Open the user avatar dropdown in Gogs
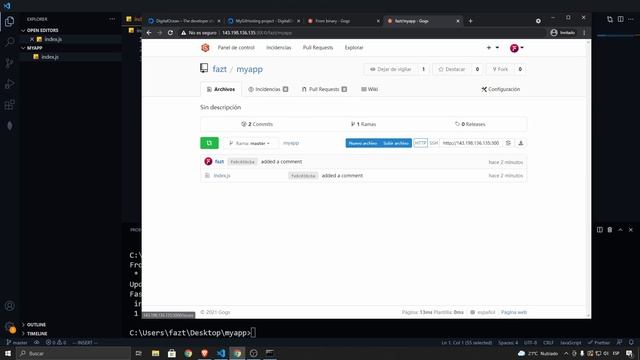This screenshot has width=640, height=360. point(516,48)
